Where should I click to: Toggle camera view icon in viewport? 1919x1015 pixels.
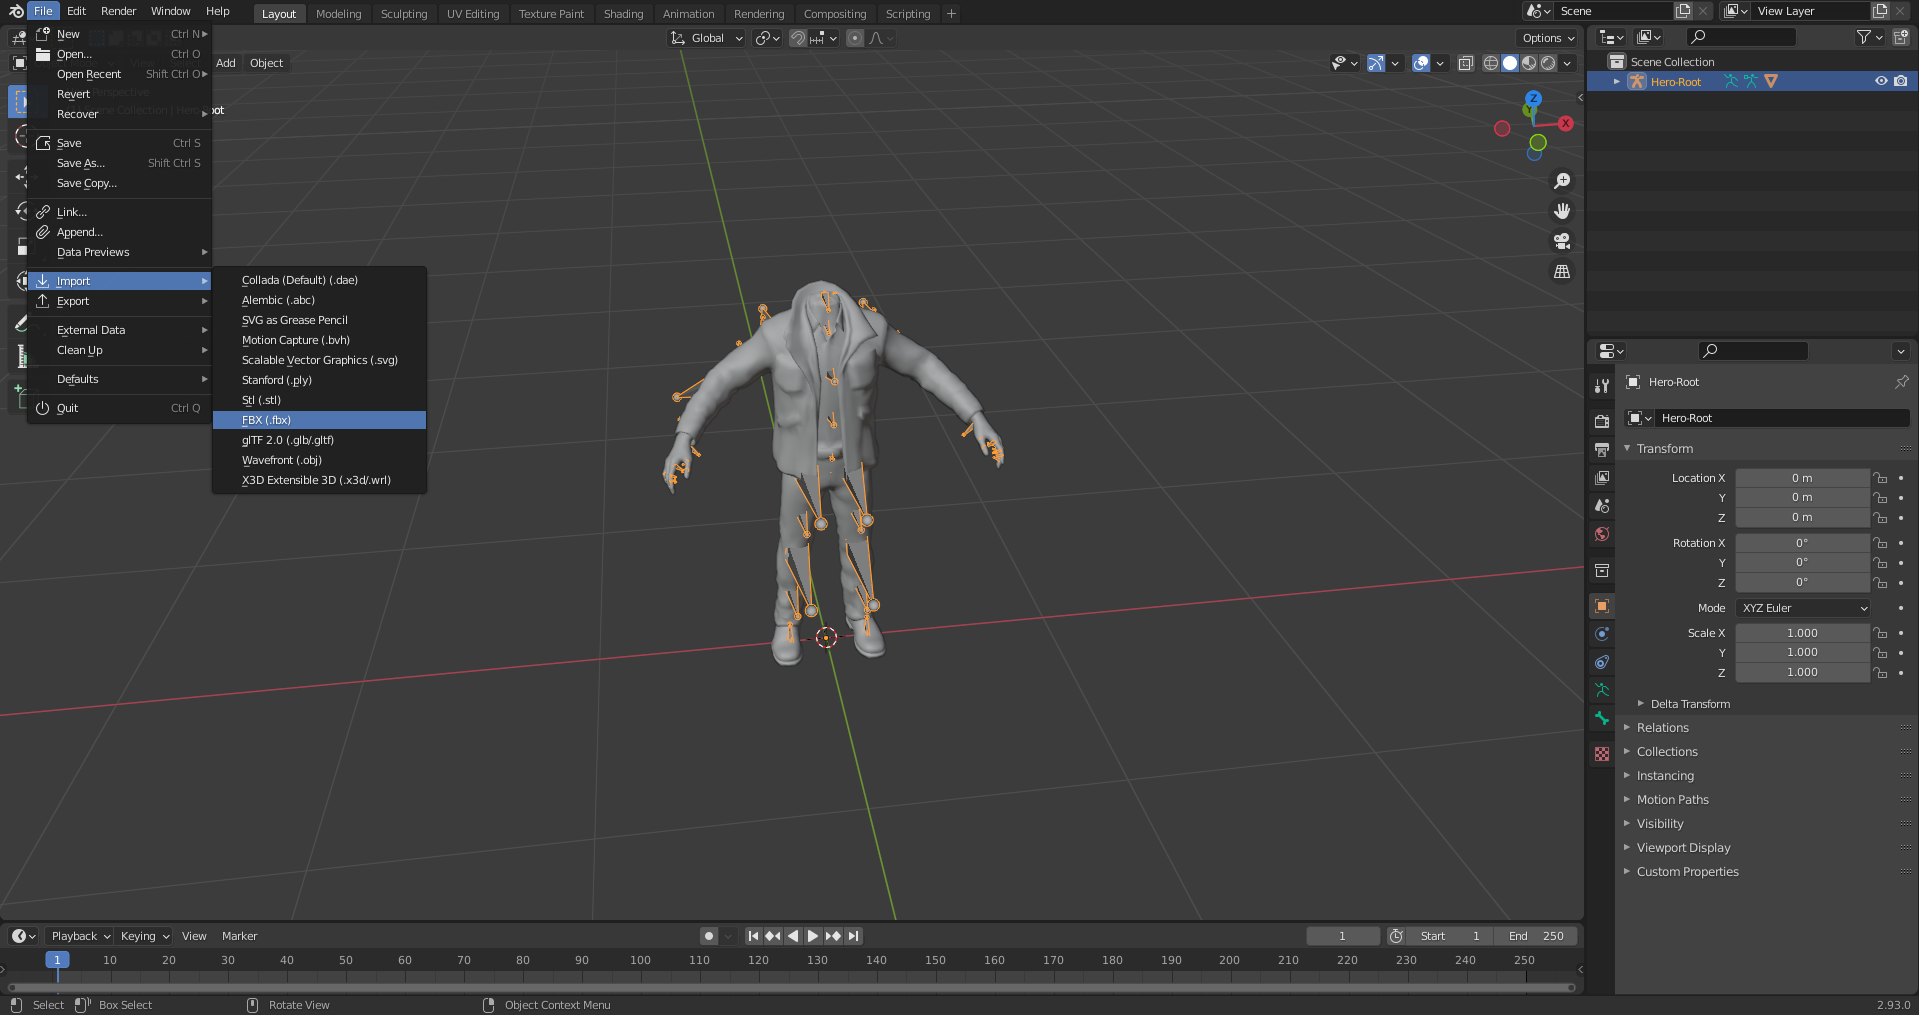click(1562, 241)
